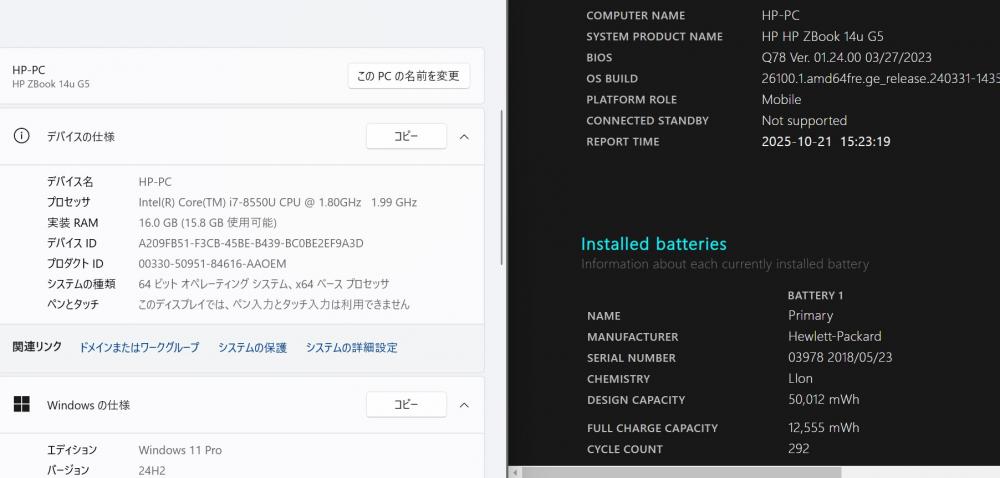
Task: Click battery name value Primary
Action: [x=810, y=315]
